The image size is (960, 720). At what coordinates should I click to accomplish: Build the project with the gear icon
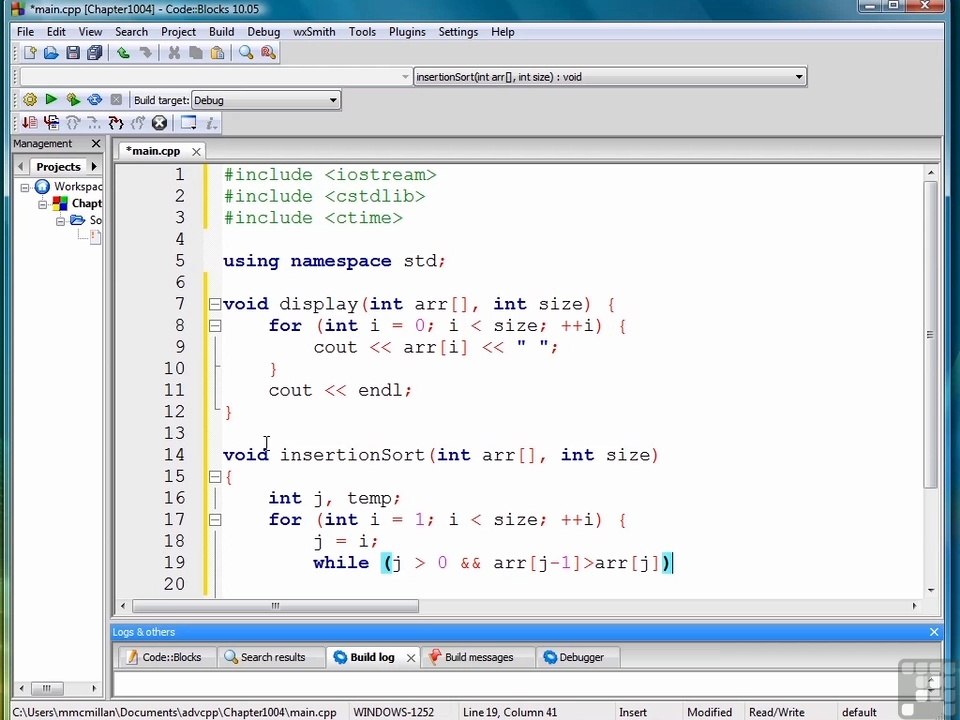pyautogui.click(x=29, y=100)
